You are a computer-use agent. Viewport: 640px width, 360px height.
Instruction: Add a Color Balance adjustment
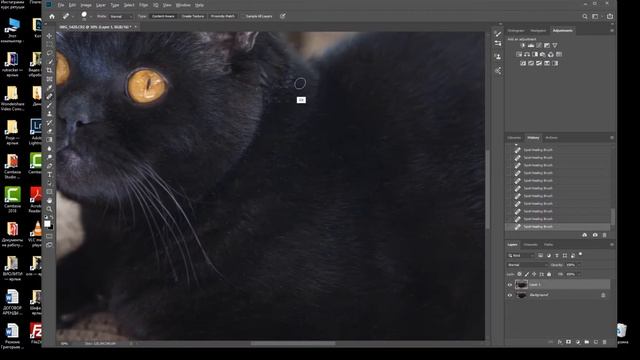coord(527,54)
